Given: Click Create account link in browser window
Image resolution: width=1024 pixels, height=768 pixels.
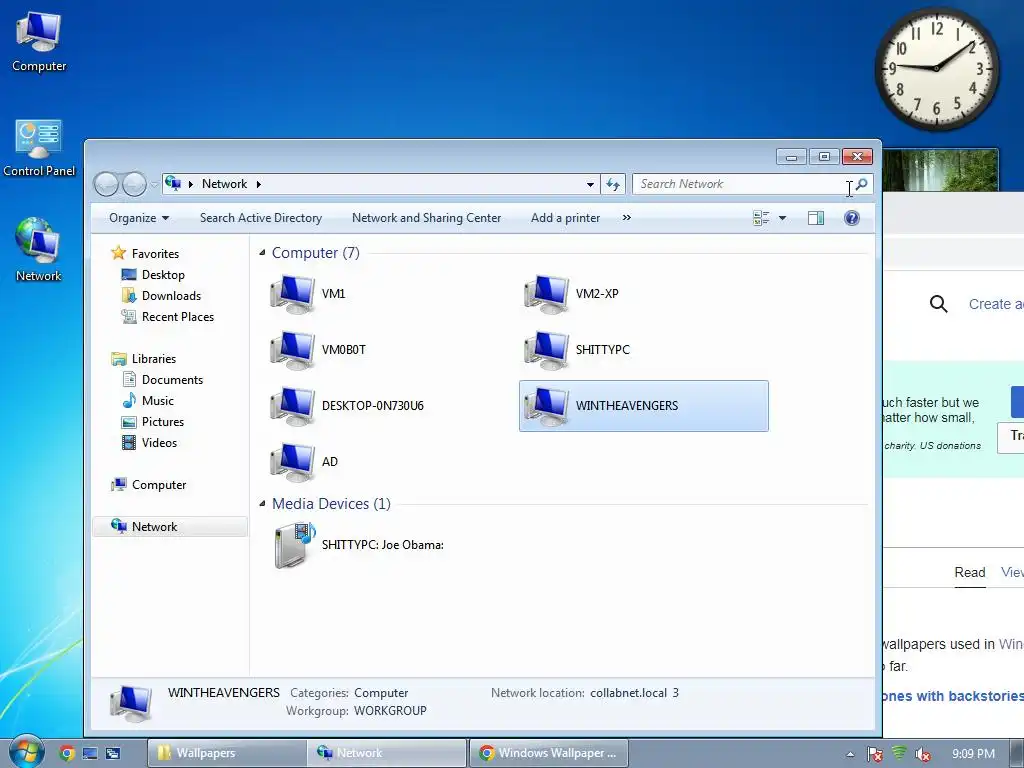Looking at the screenshot, I should (995, 304).
